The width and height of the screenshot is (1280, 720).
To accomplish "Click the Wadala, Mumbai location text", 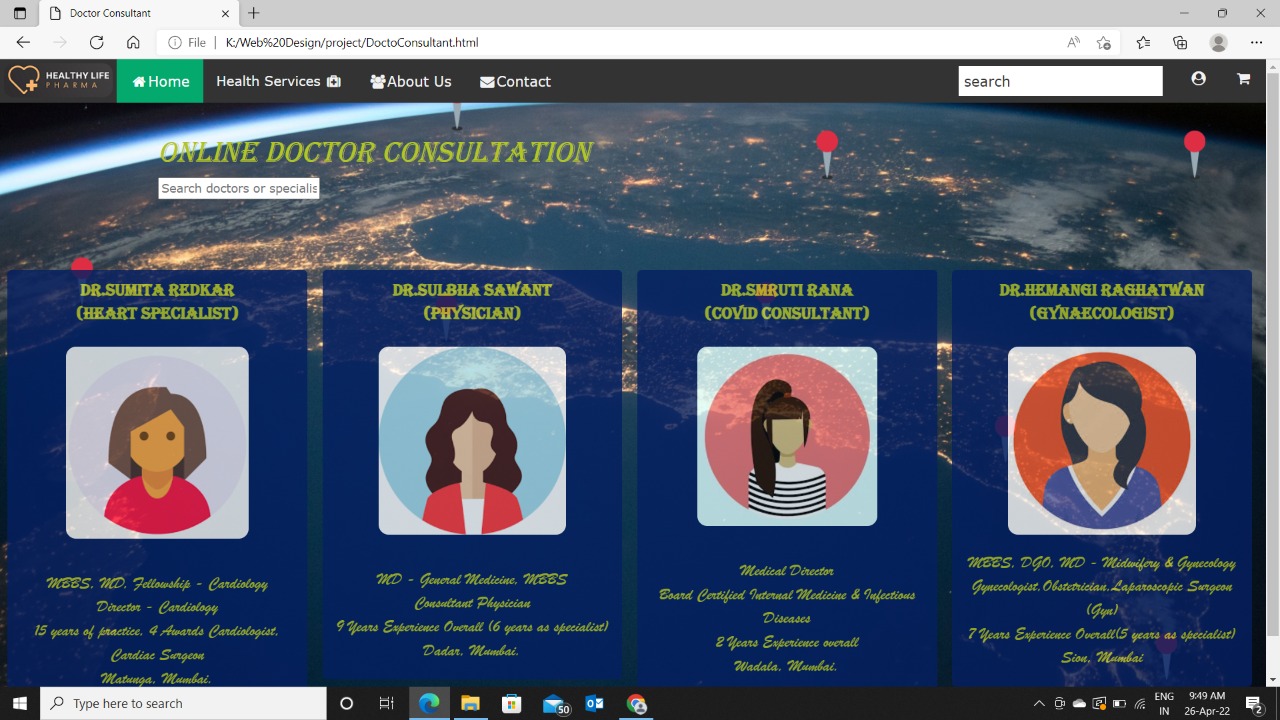I will 785,666.
